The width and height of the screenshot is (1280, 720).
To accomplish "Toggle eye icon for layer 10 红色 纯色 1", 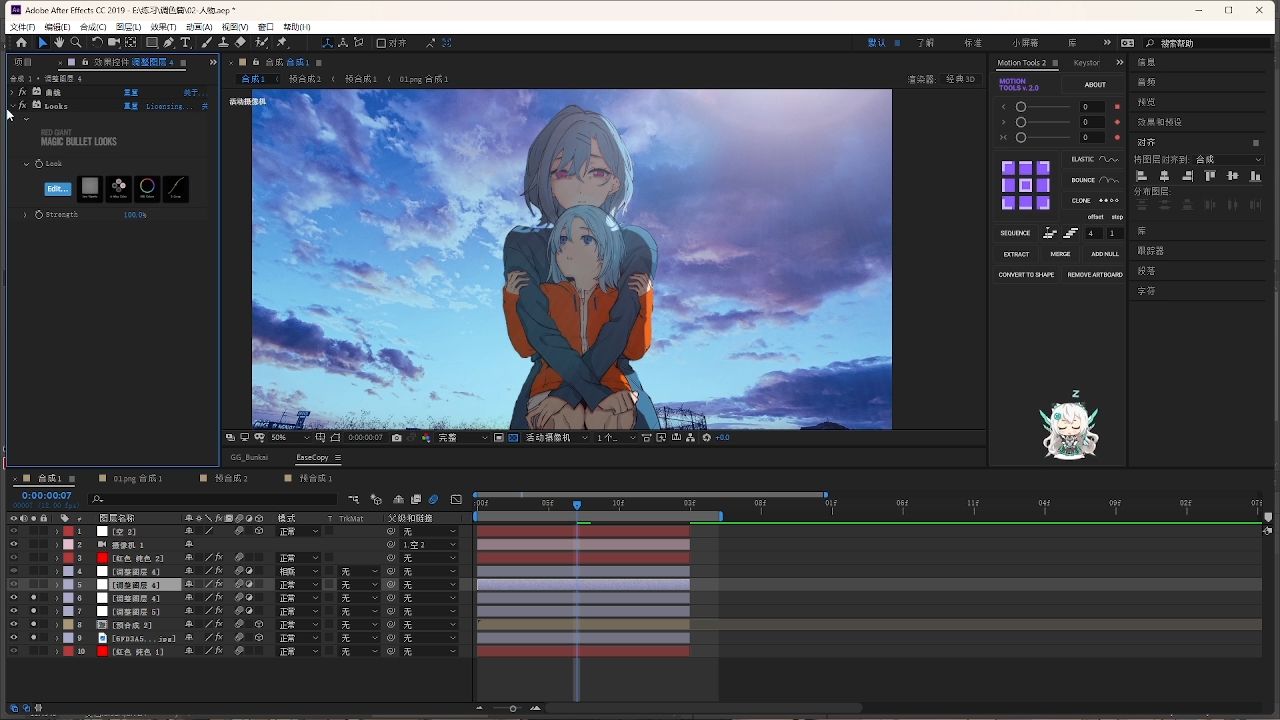I will [14, 651].
